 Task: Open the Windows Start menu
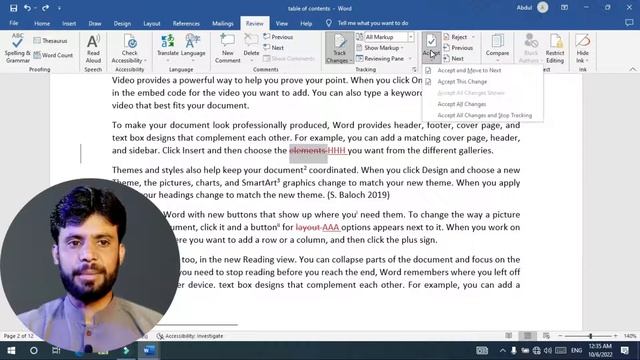click(x=11, y=351)
